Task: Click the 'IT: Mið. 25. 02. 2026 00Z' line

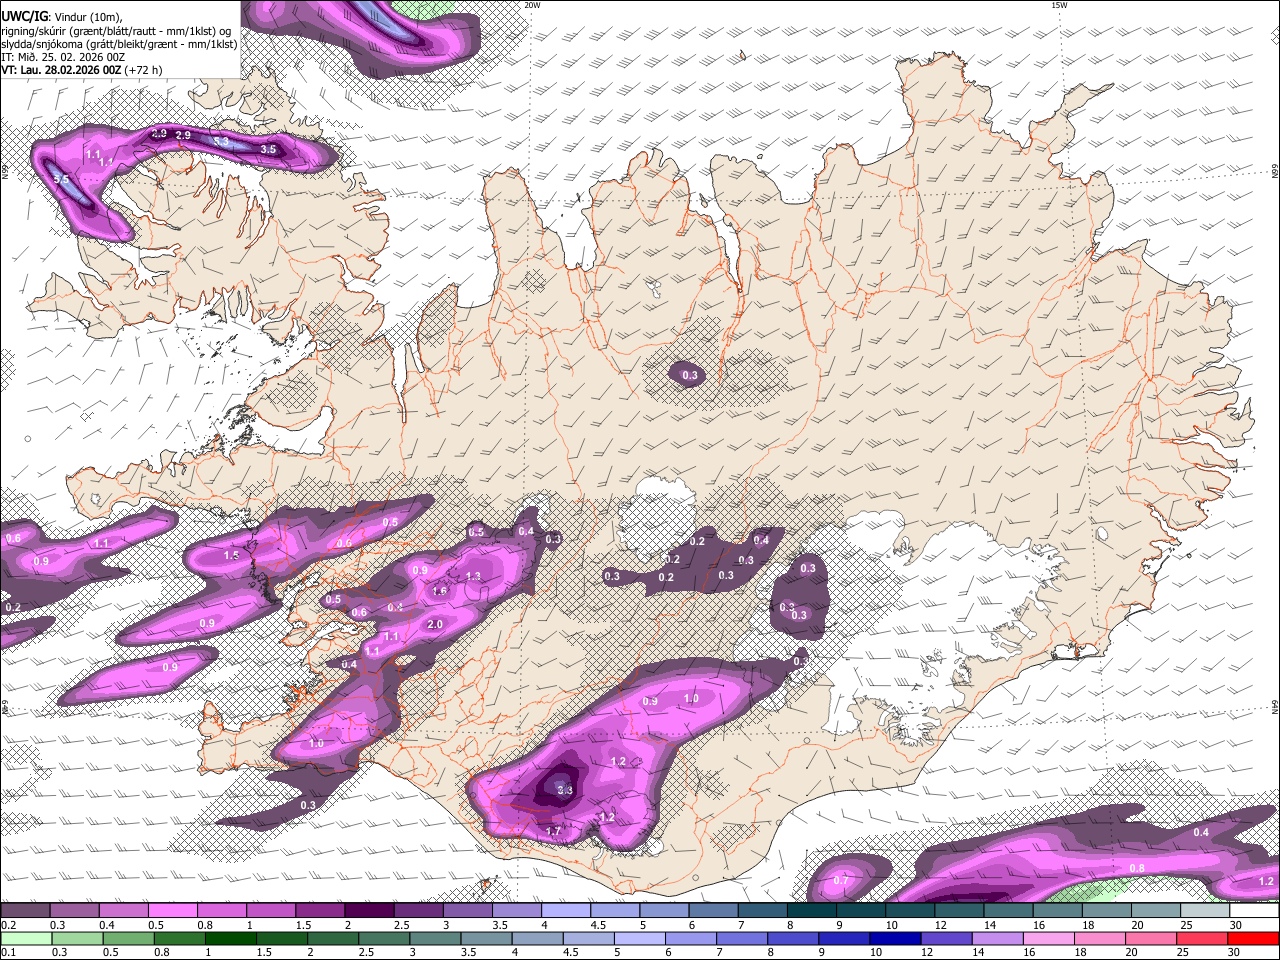Action: click(61, 57)
